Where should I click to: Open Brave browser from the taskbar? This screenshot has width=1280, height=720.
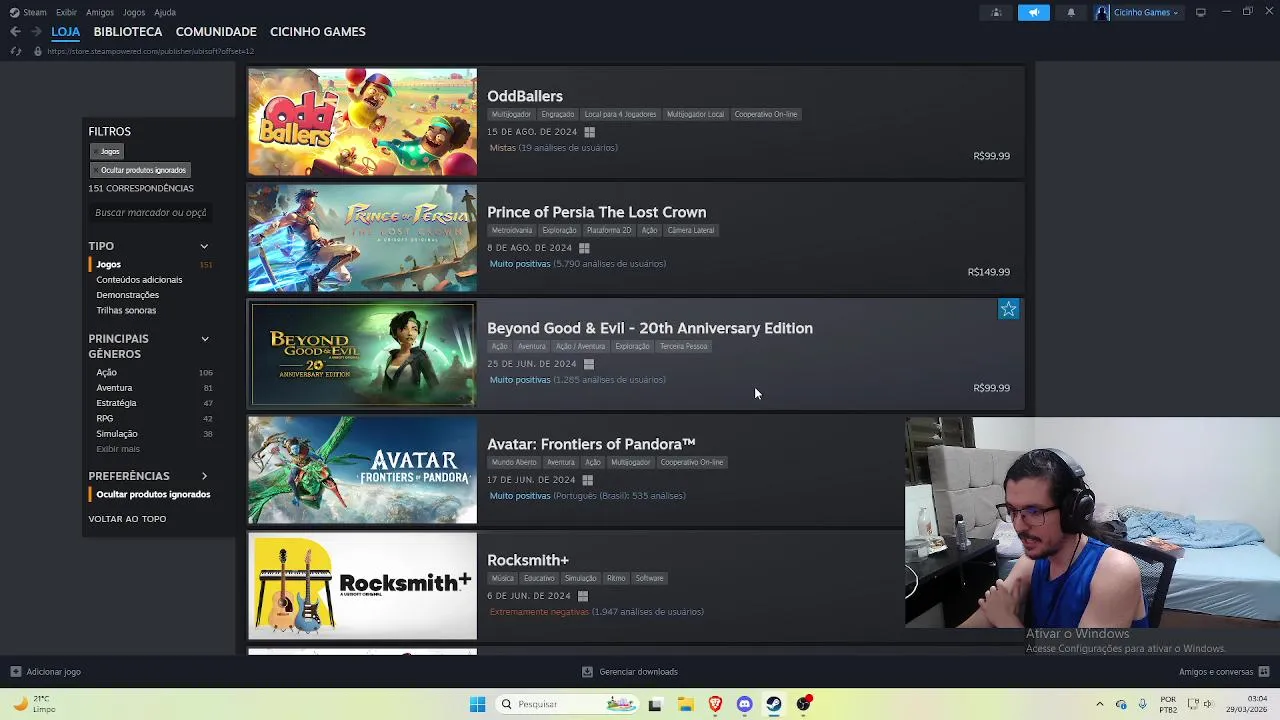tap(715, 704)
